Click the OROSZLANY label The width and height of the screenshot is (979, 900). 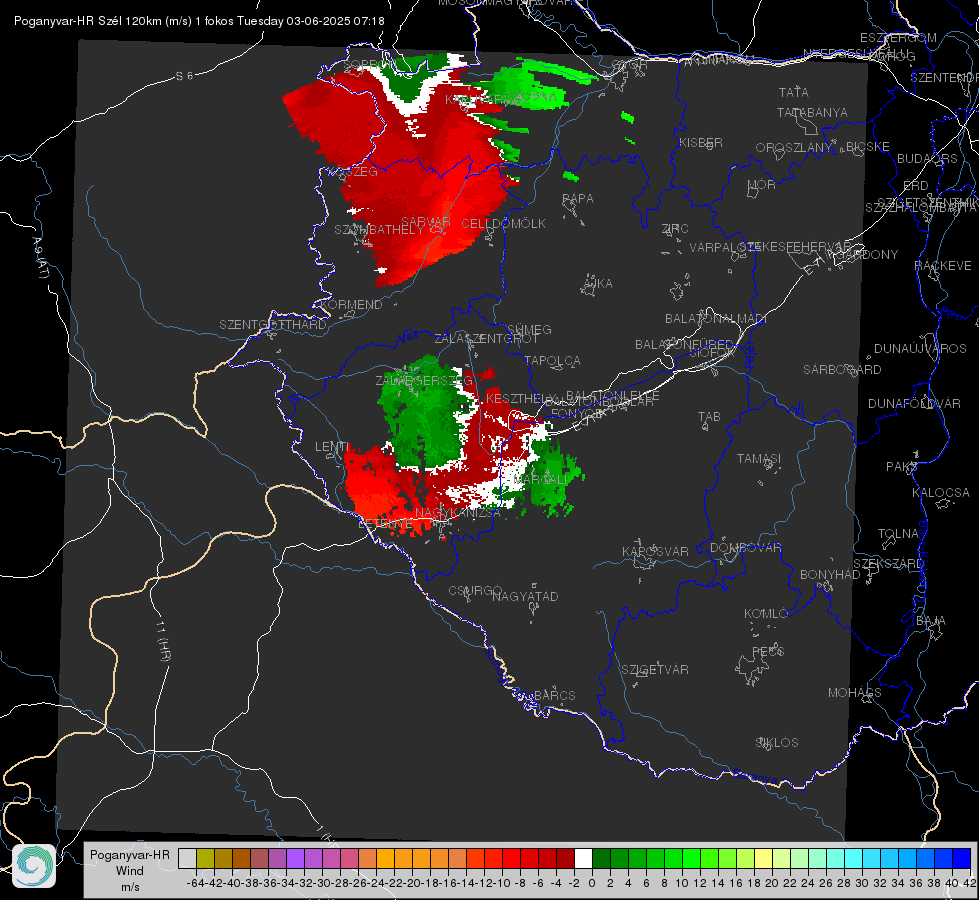pyautogui.click(x=794, y=147)
